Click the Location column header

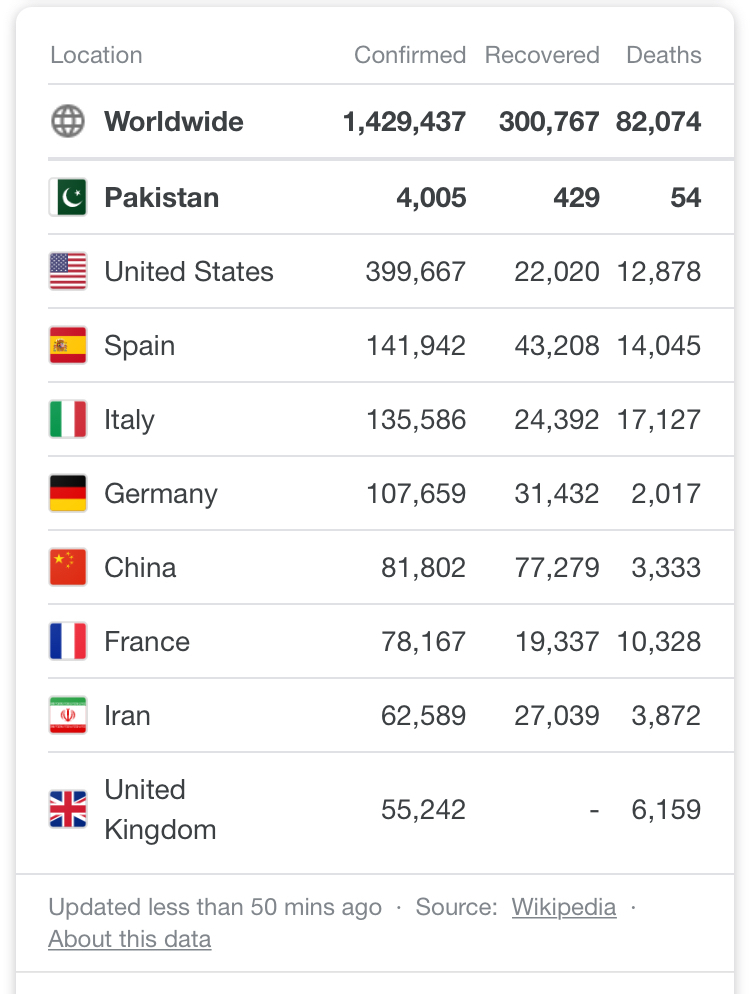click(96, 55)
